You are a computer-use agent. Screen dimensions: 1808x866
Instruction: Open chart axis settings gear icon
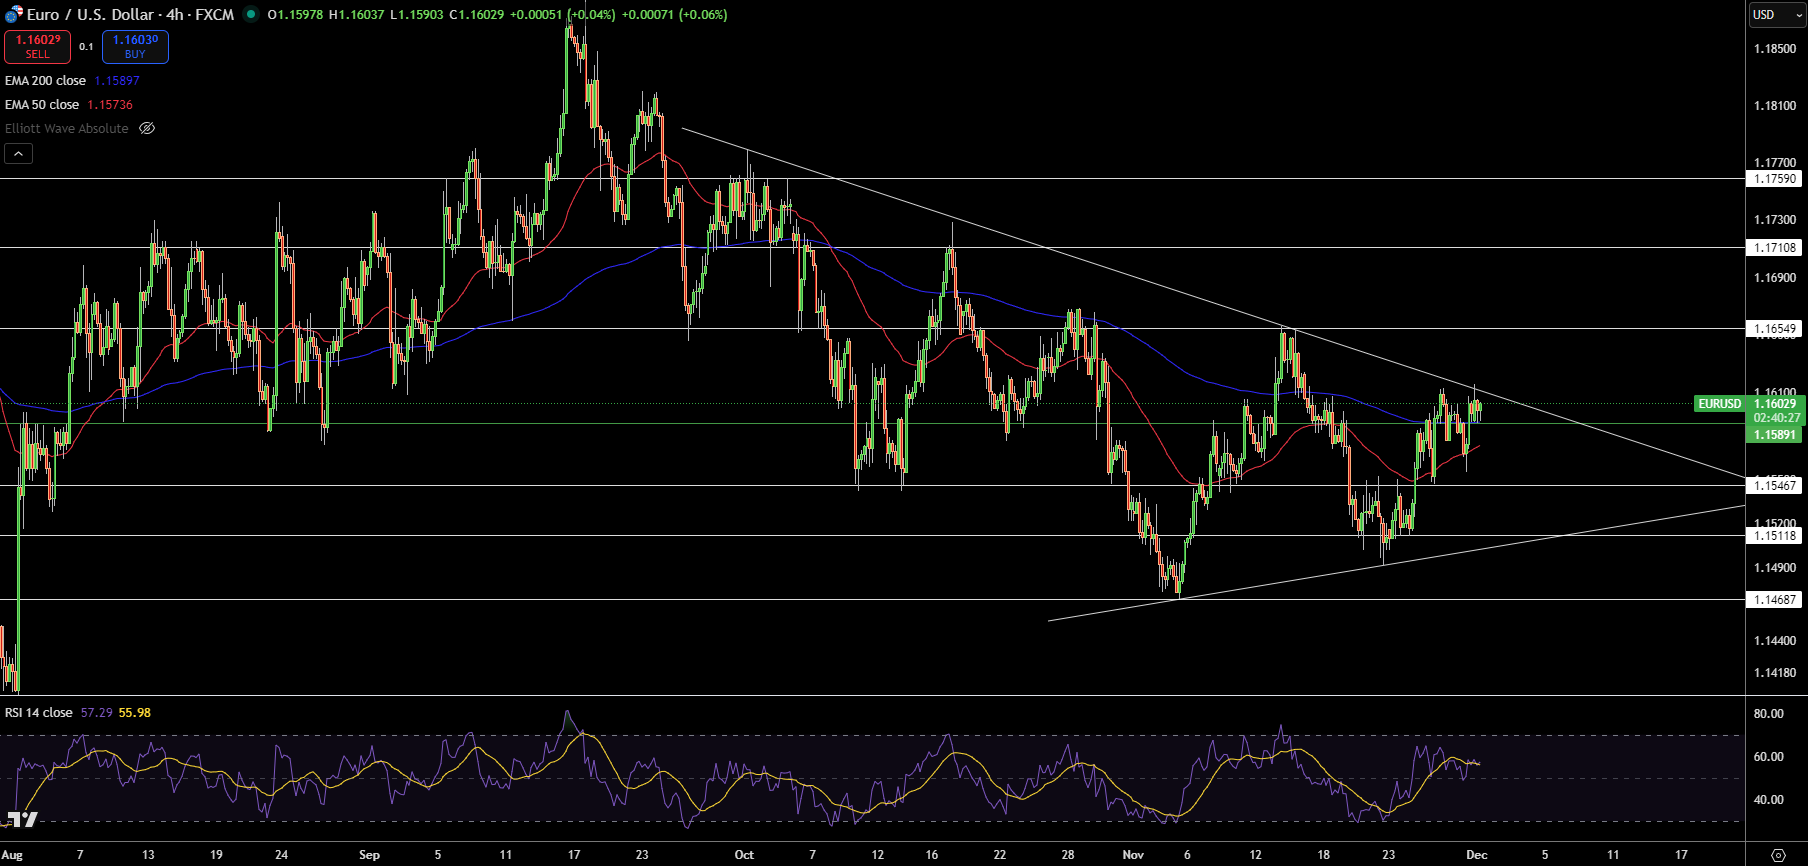pos(1778,855)
